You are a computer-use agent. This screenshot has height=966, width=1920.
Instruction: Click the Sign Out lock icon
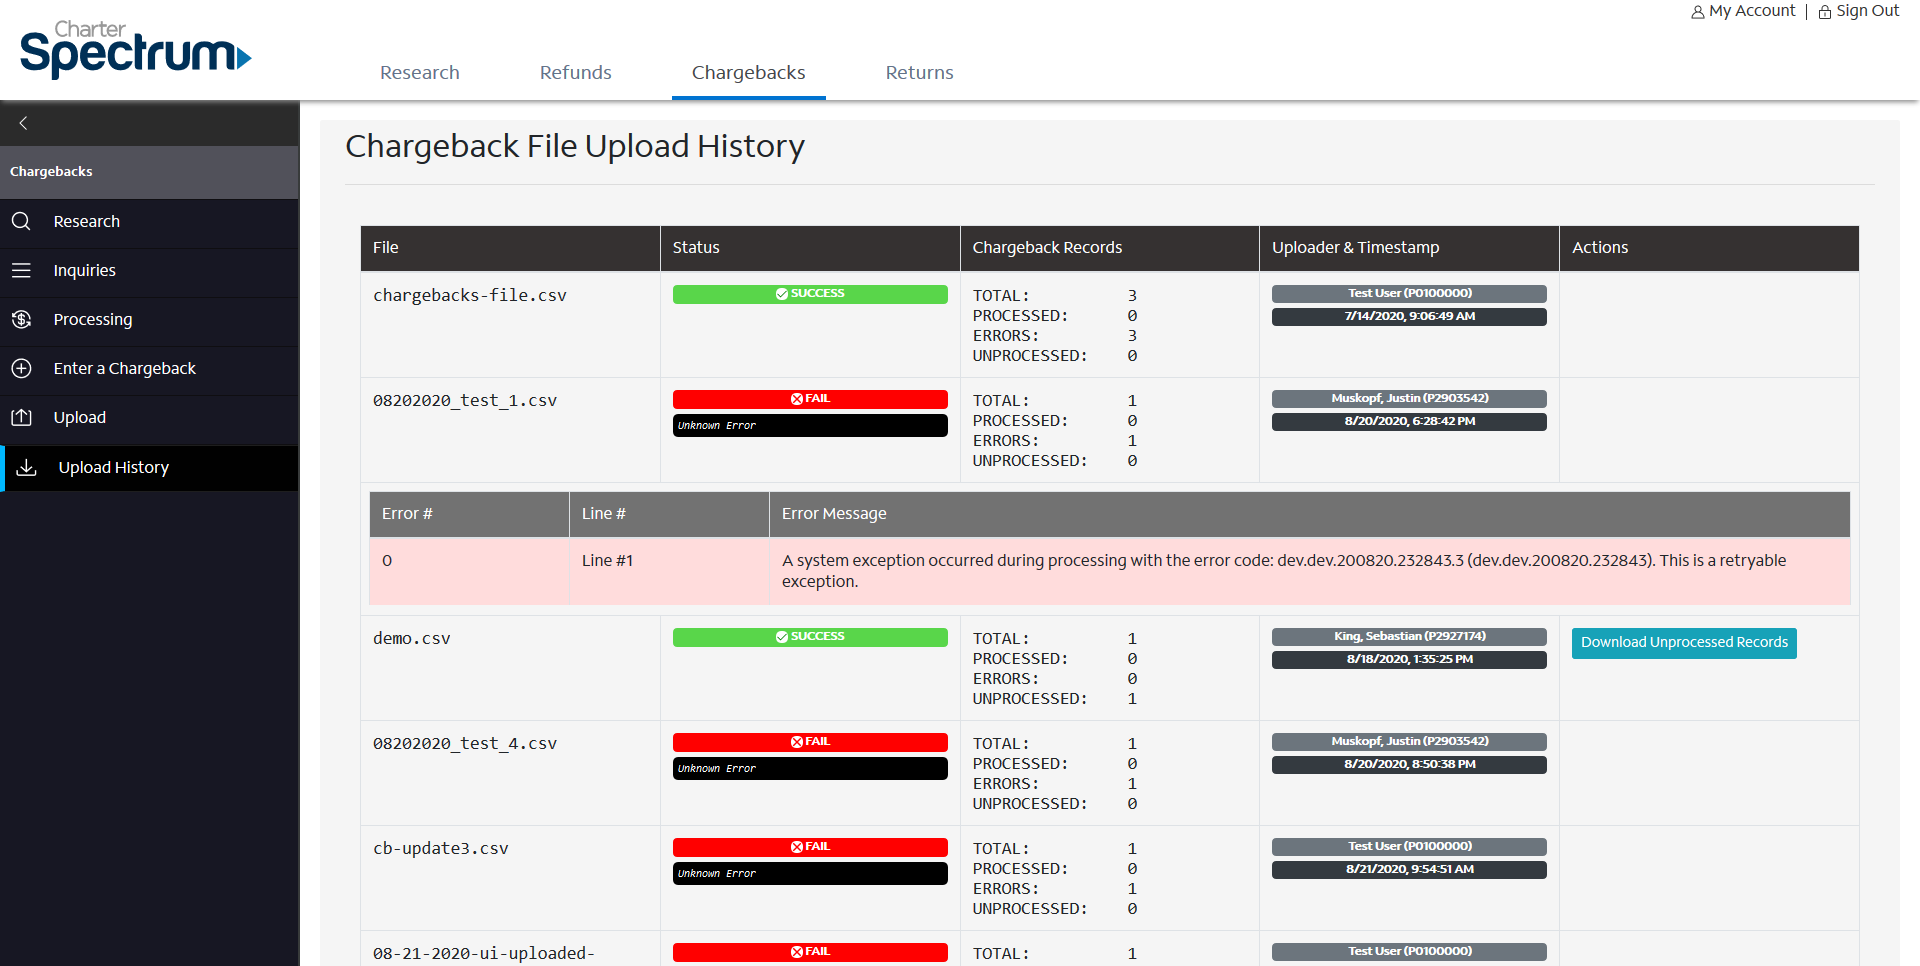pyautogui.click(x=1825, y=12)
